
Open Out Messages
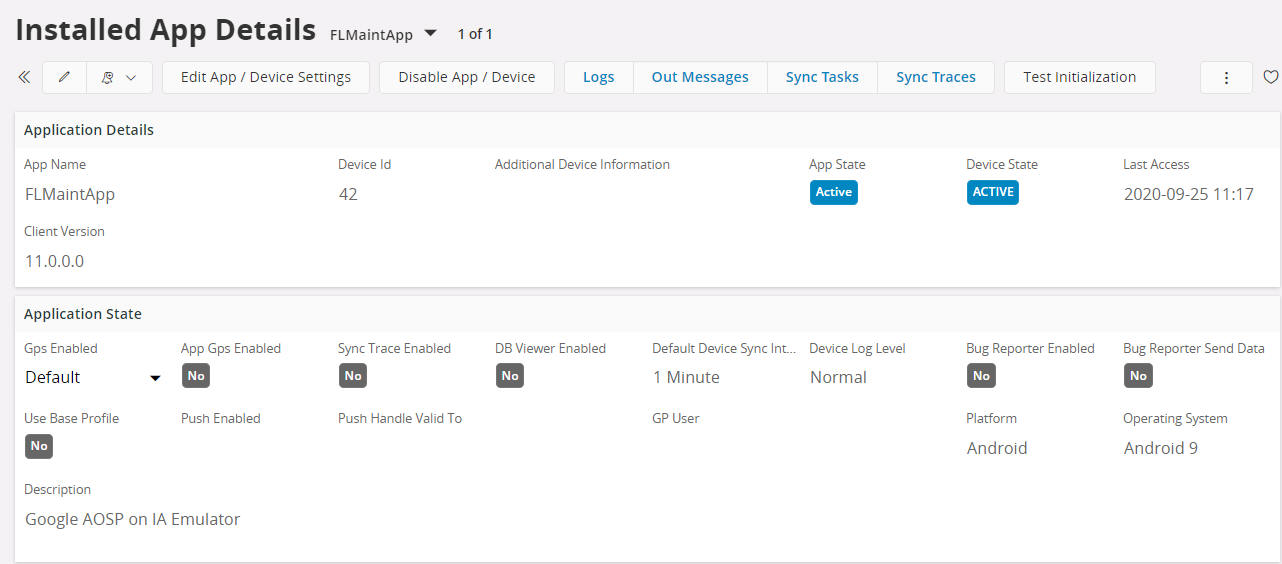(x=699, y=77)
